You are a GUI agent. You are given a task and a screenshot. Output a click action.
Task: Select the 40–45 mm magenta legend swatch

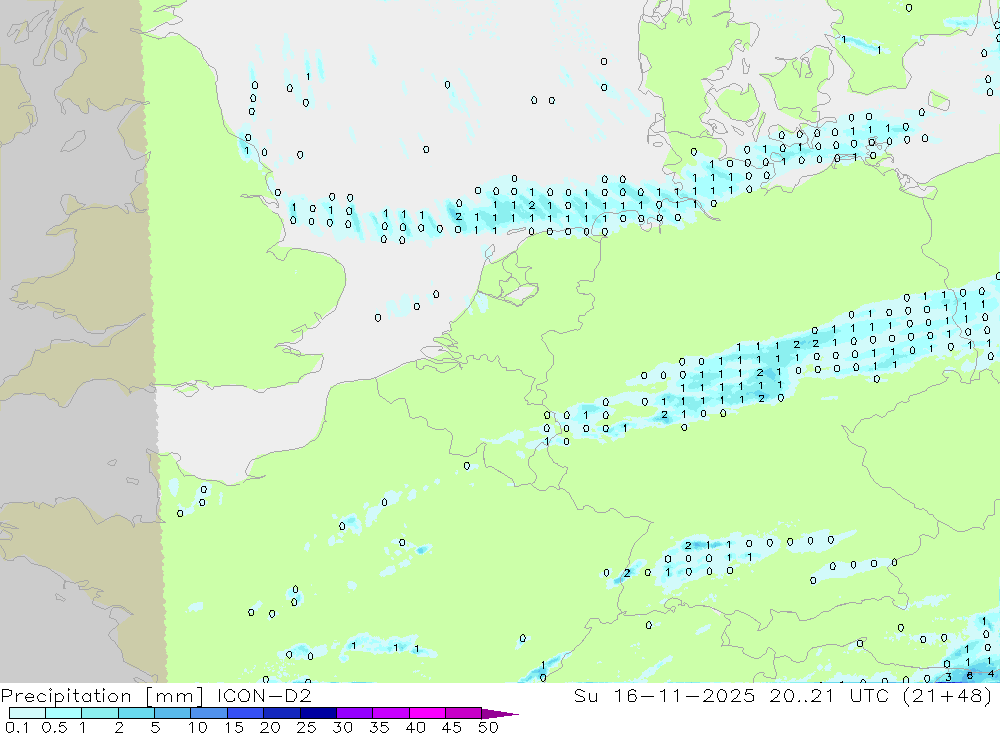pos(427,713)
